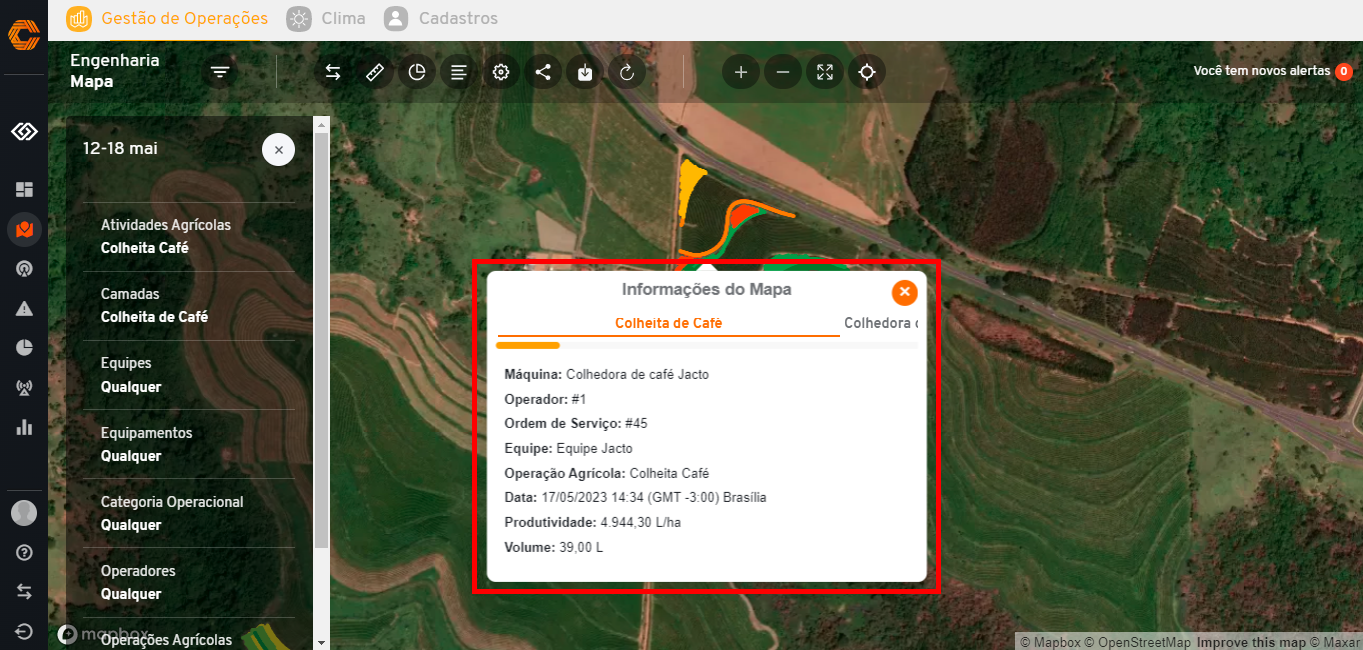Open the Equipamentos filter
This screenshot has width=1363, height=650.
[189, 444]
